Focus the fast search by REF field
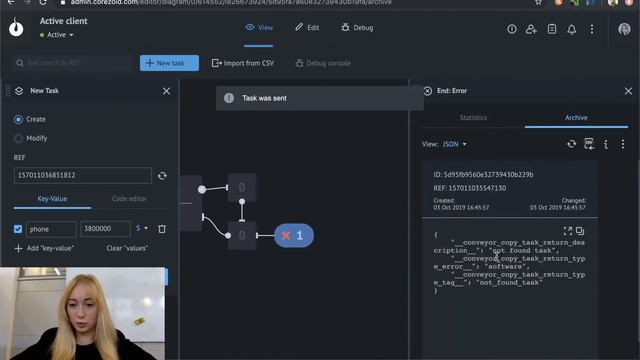 click(x=73, y=63)
